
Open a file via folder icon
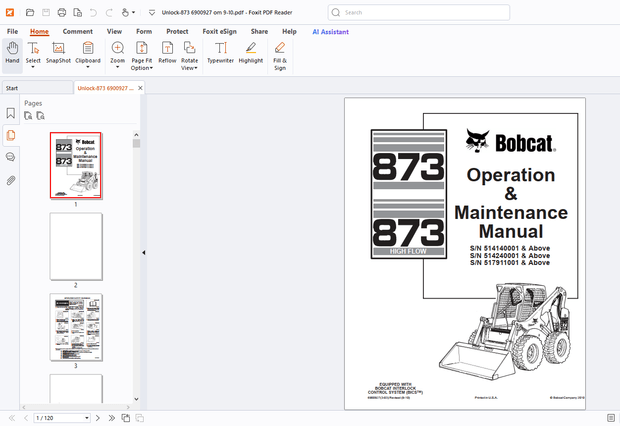click(x=30, y=12)
